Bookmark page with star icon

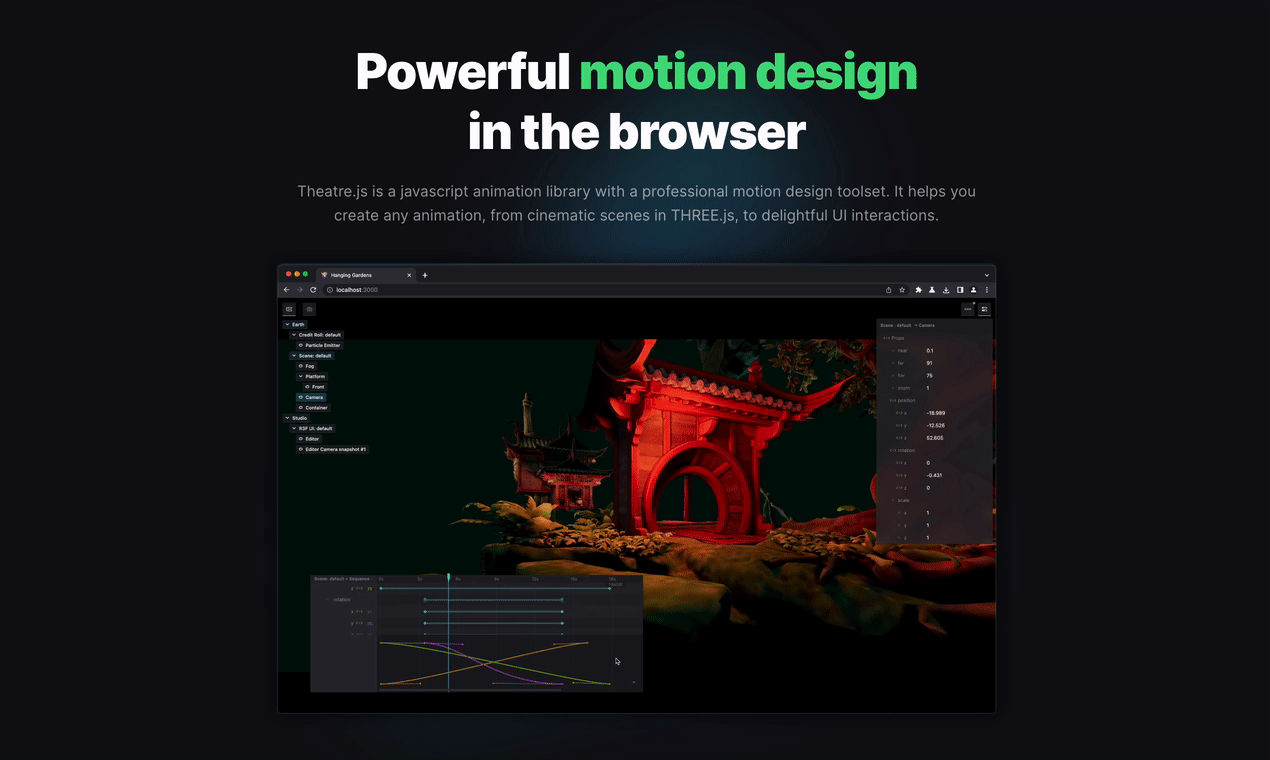[902, 290]
